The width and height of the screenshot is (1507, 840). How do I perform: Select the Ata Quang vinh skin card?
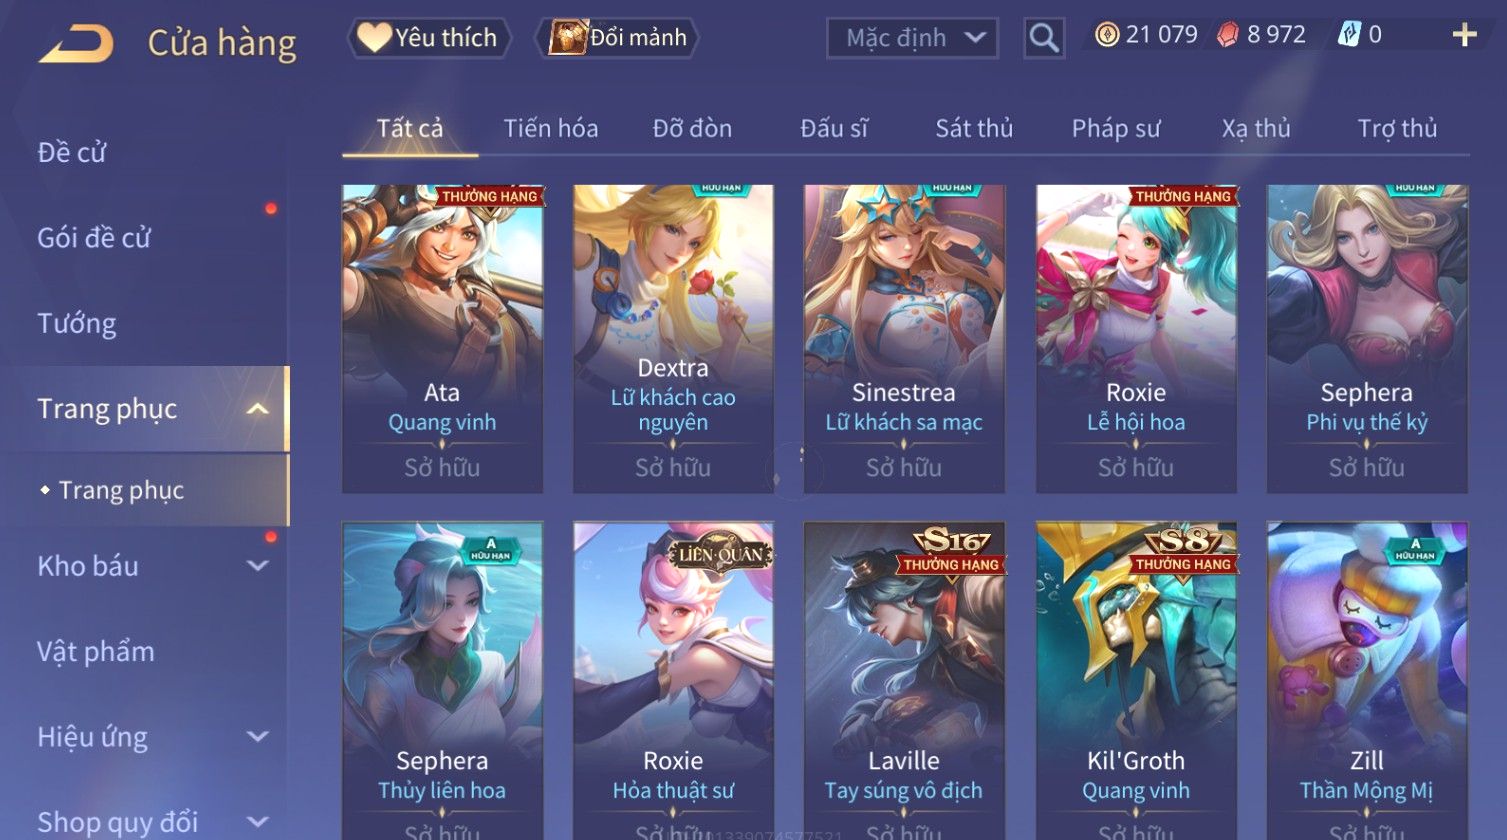click(442, 338)
